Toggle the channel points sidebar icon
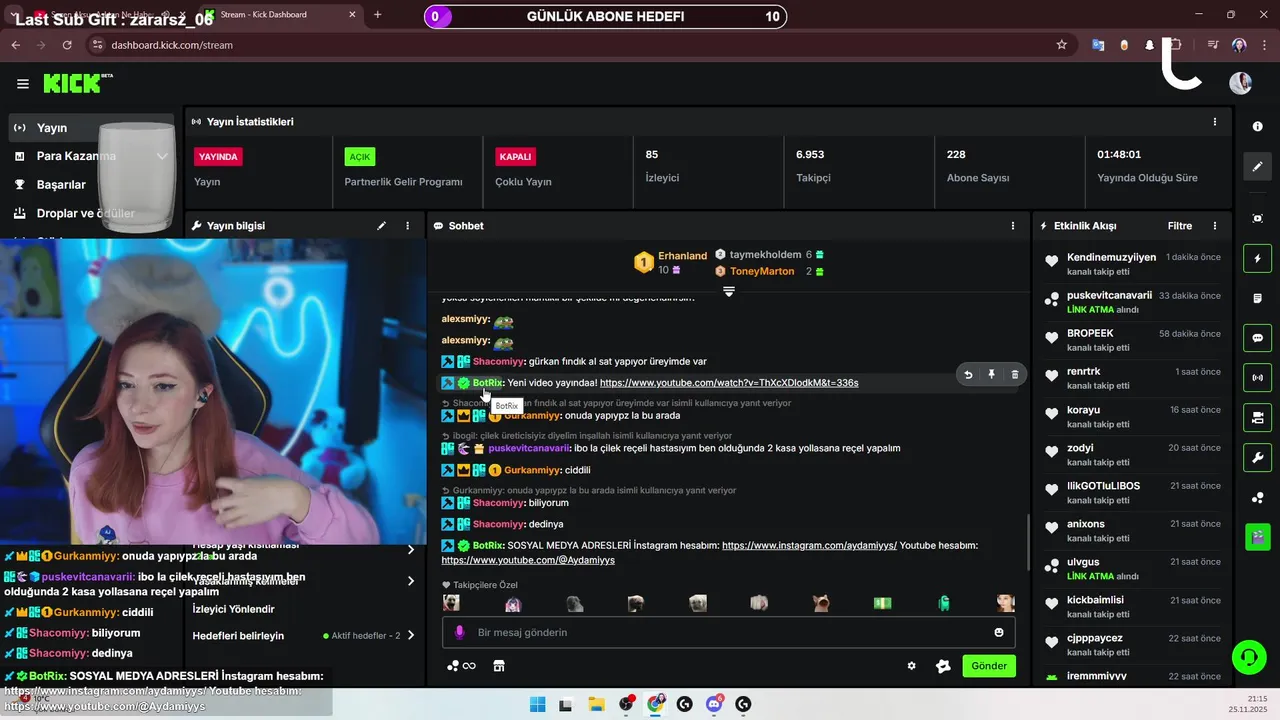Viewport: 1280px width, 720px height. [1257, 498]
